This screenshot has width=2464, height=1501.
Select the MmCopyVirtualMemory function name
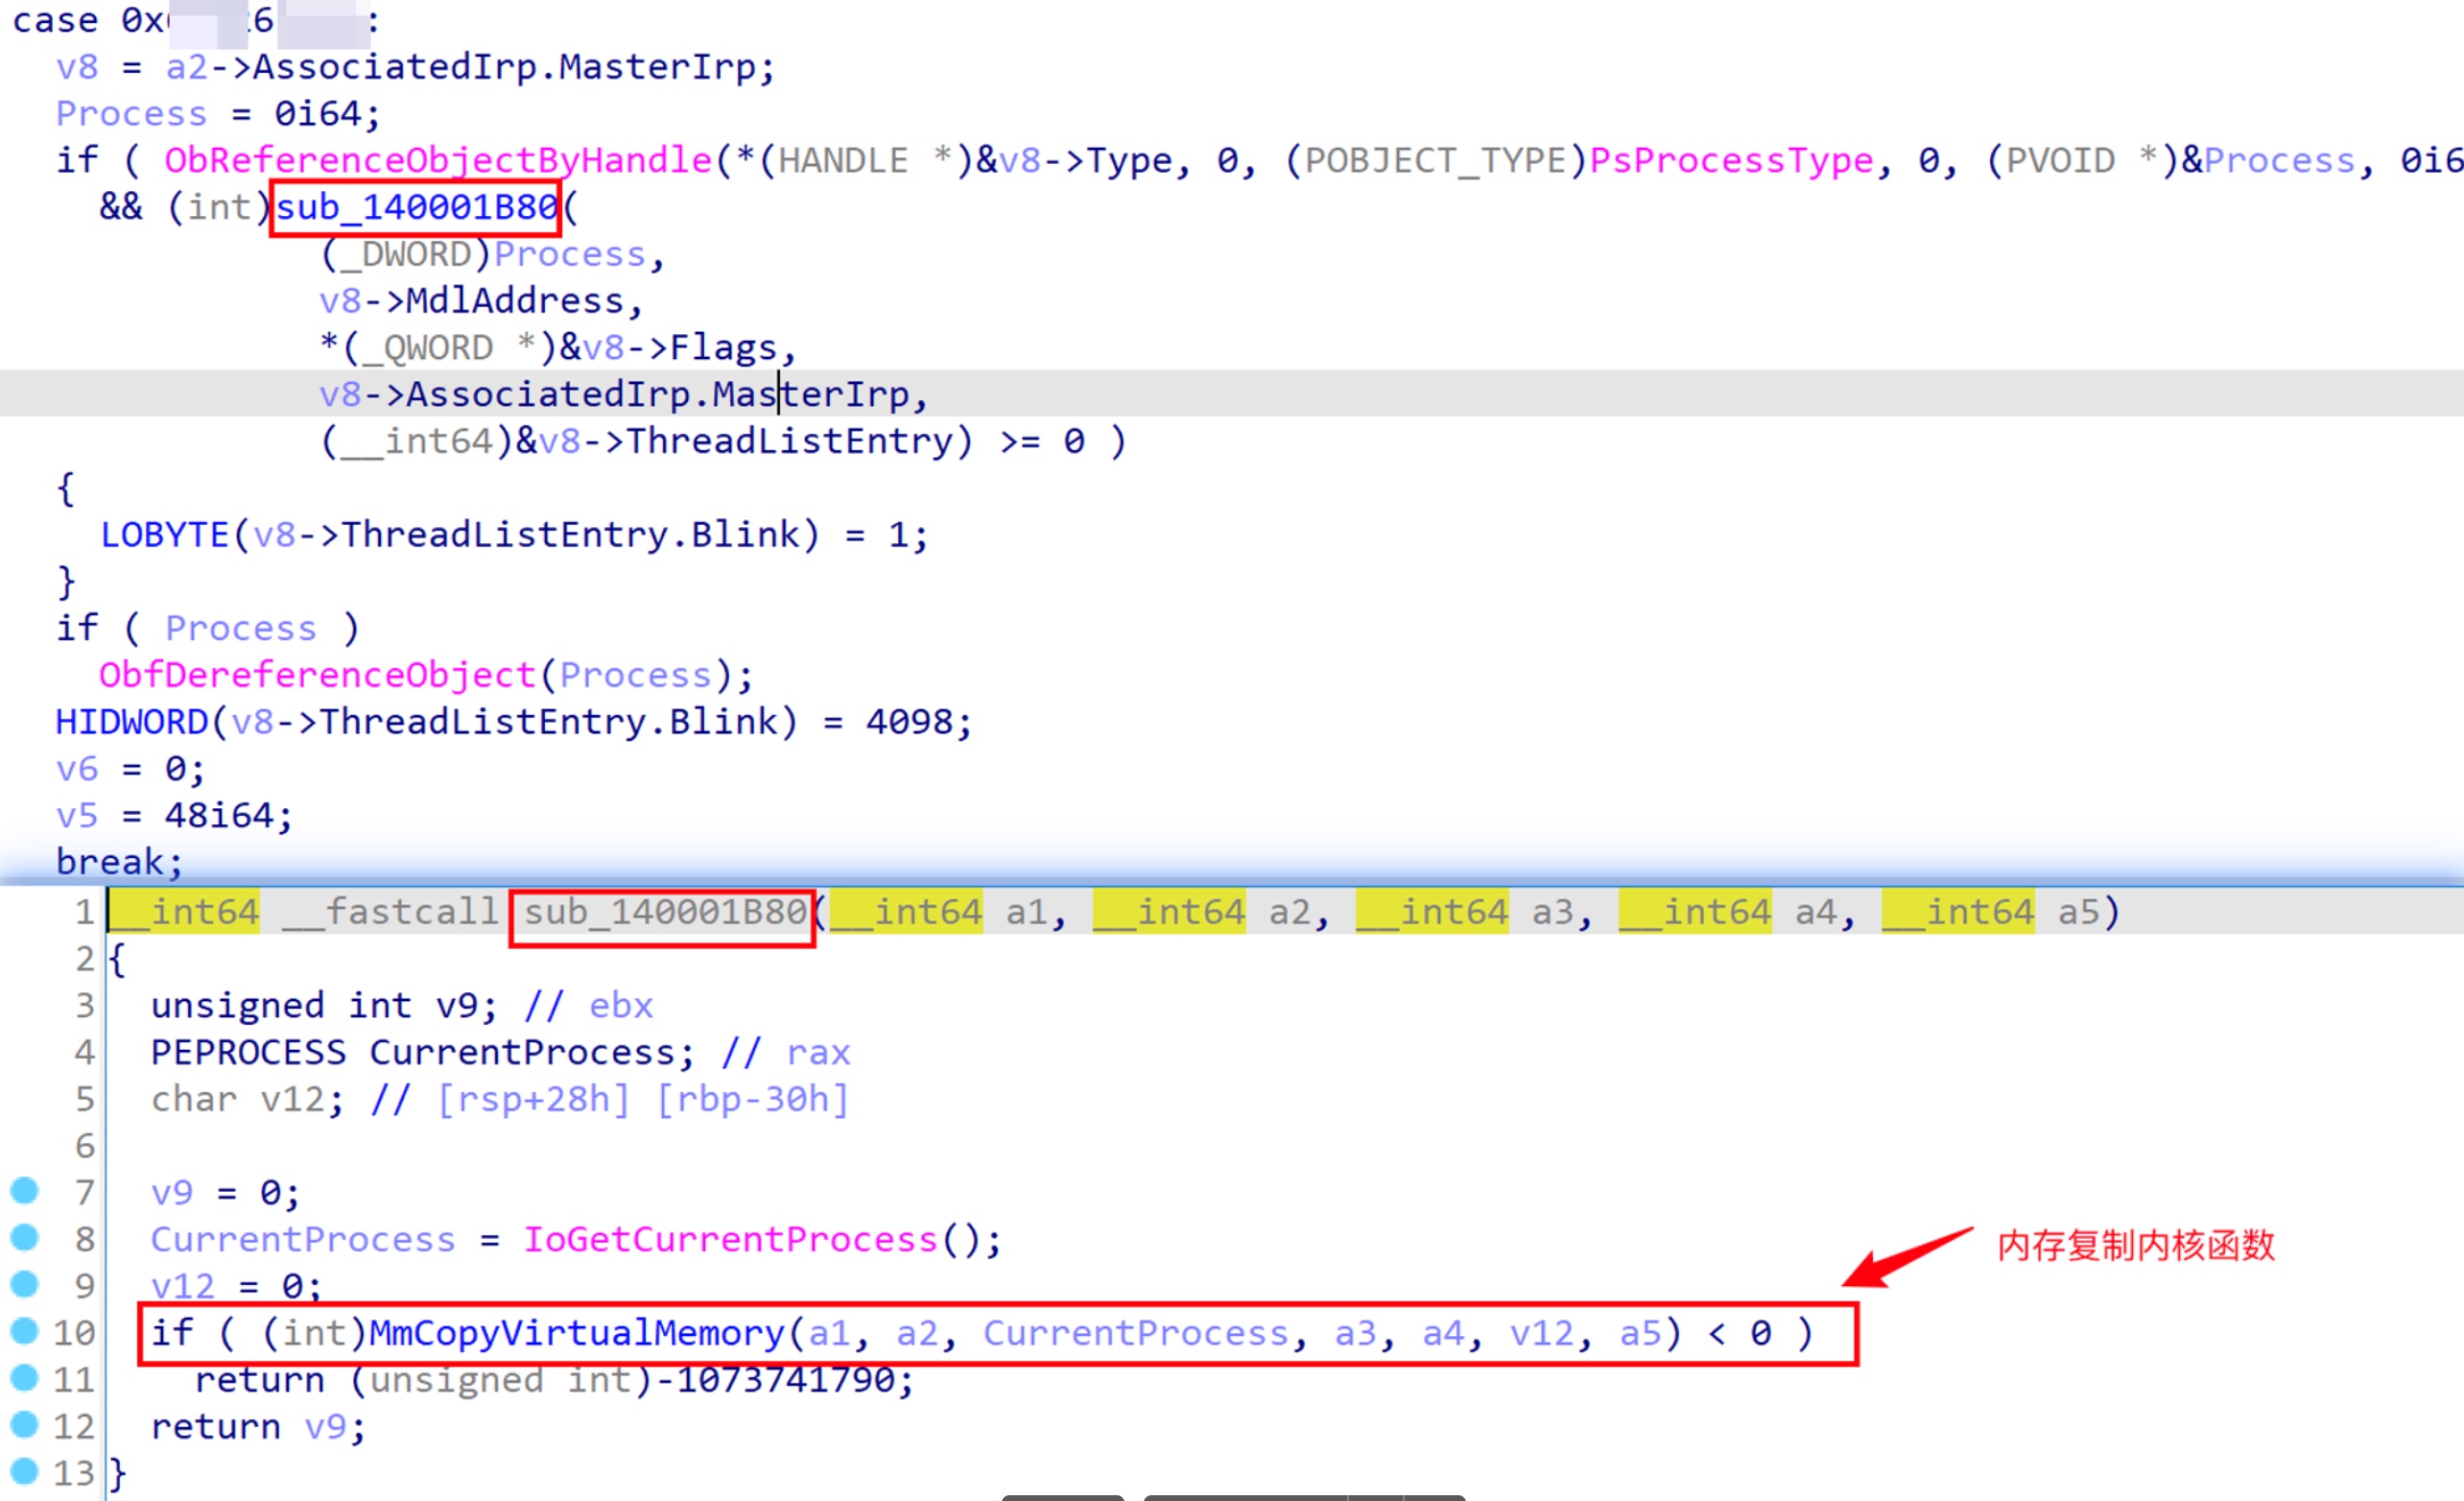[576, 1333]
